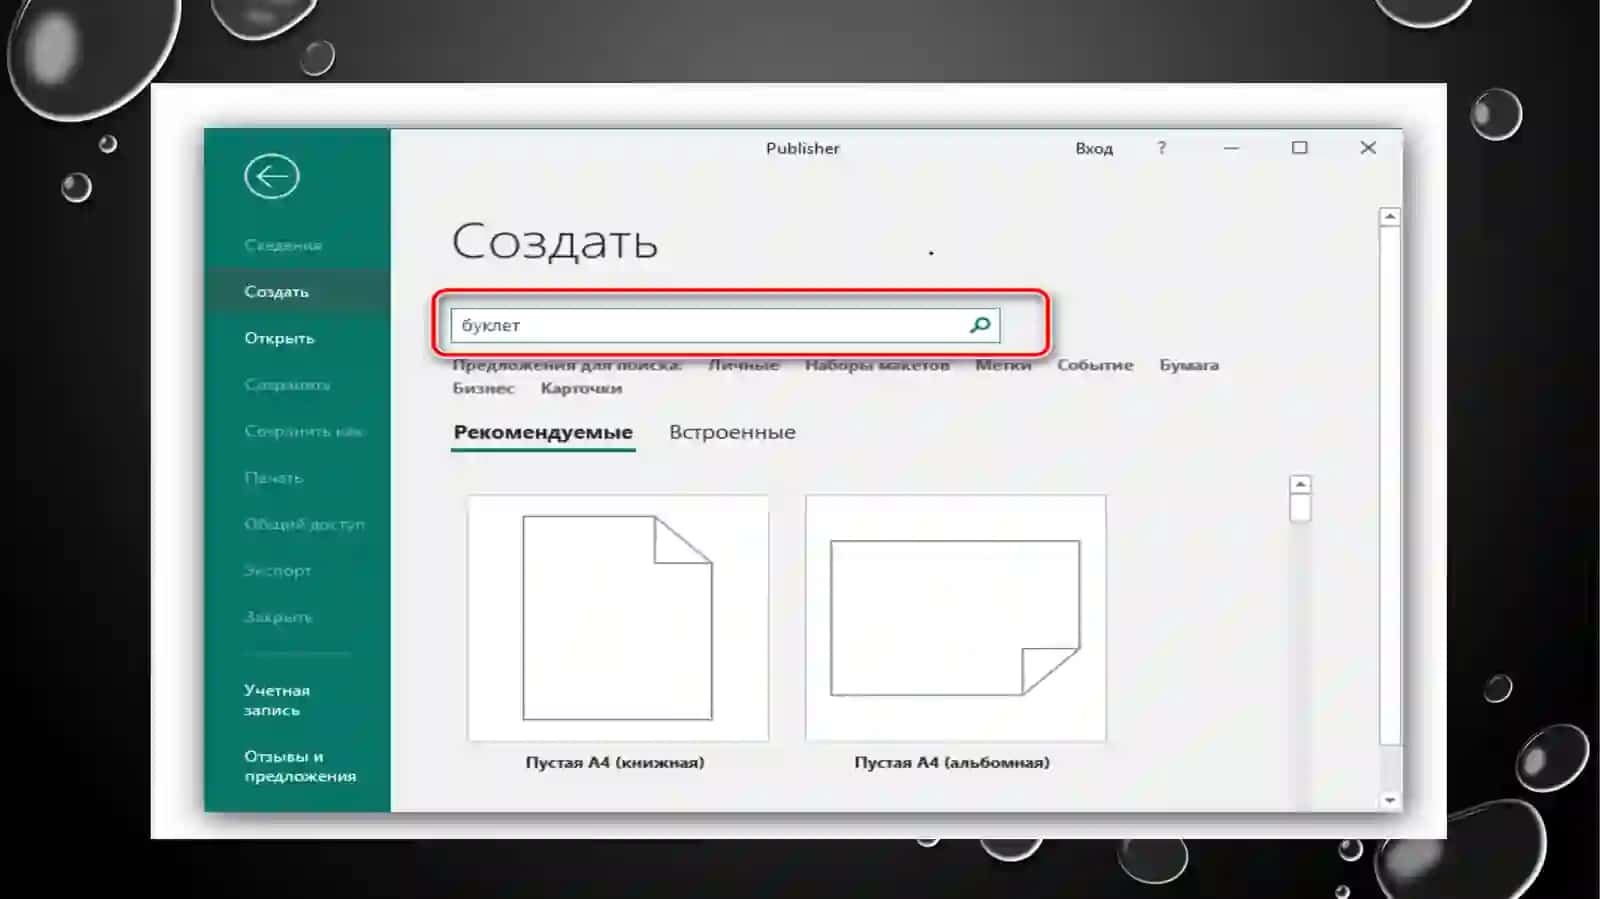Select Пустая A4 (альбомная) template thumbnail
Image resolution: width=1600 pixels, height=899 pixels.
[955, 618]
